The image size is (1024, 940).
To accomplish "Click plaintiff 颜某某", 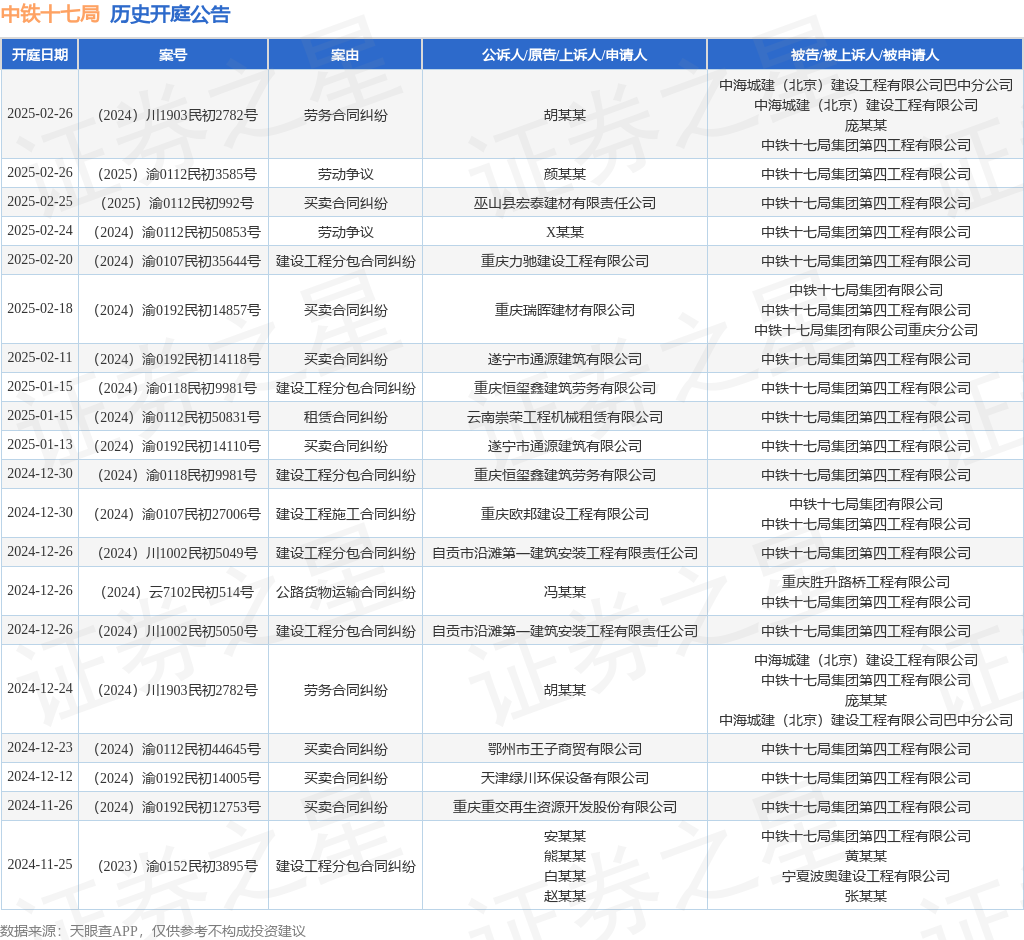I will [565, 174].
